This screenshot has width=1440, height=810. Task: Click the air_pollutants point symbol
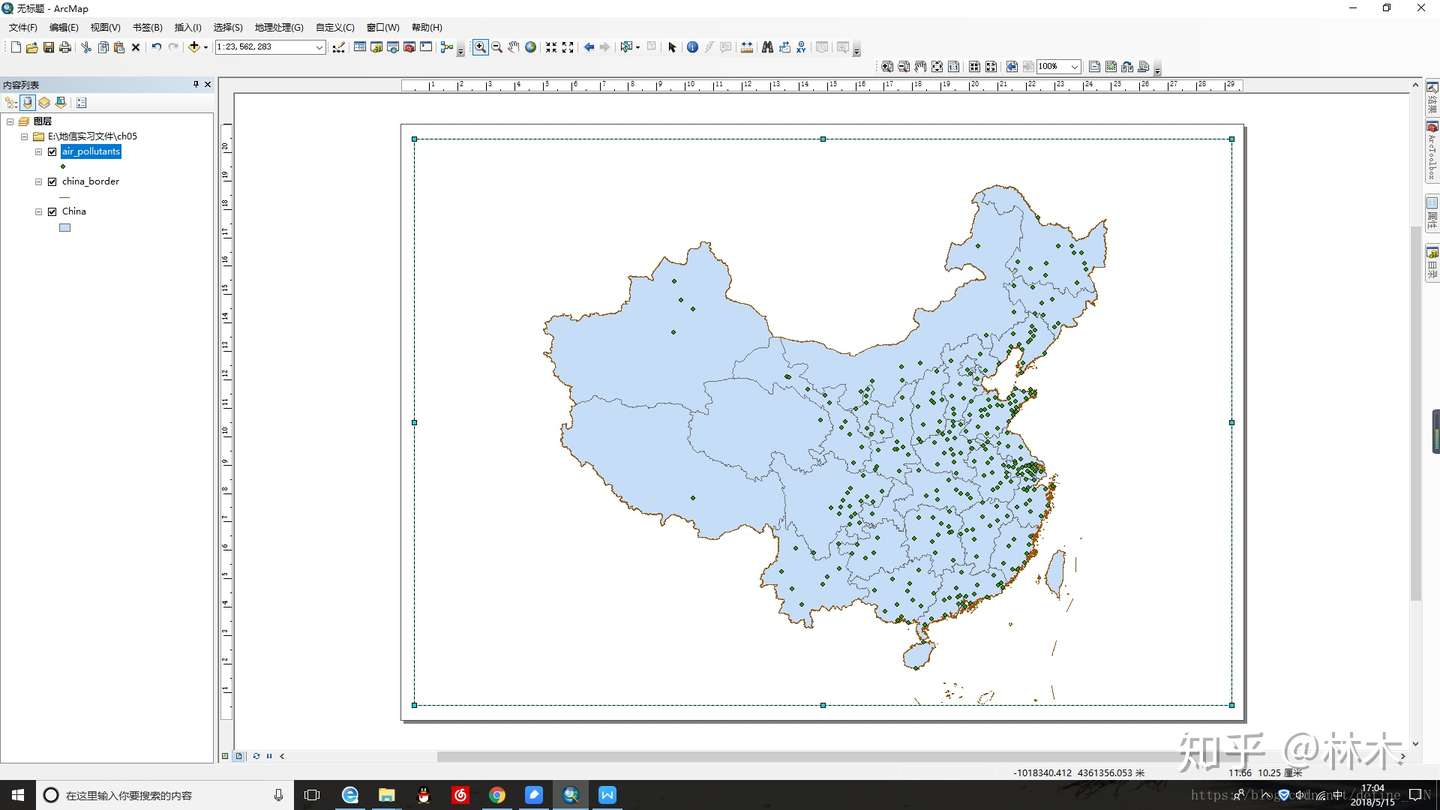pos(63,167)
